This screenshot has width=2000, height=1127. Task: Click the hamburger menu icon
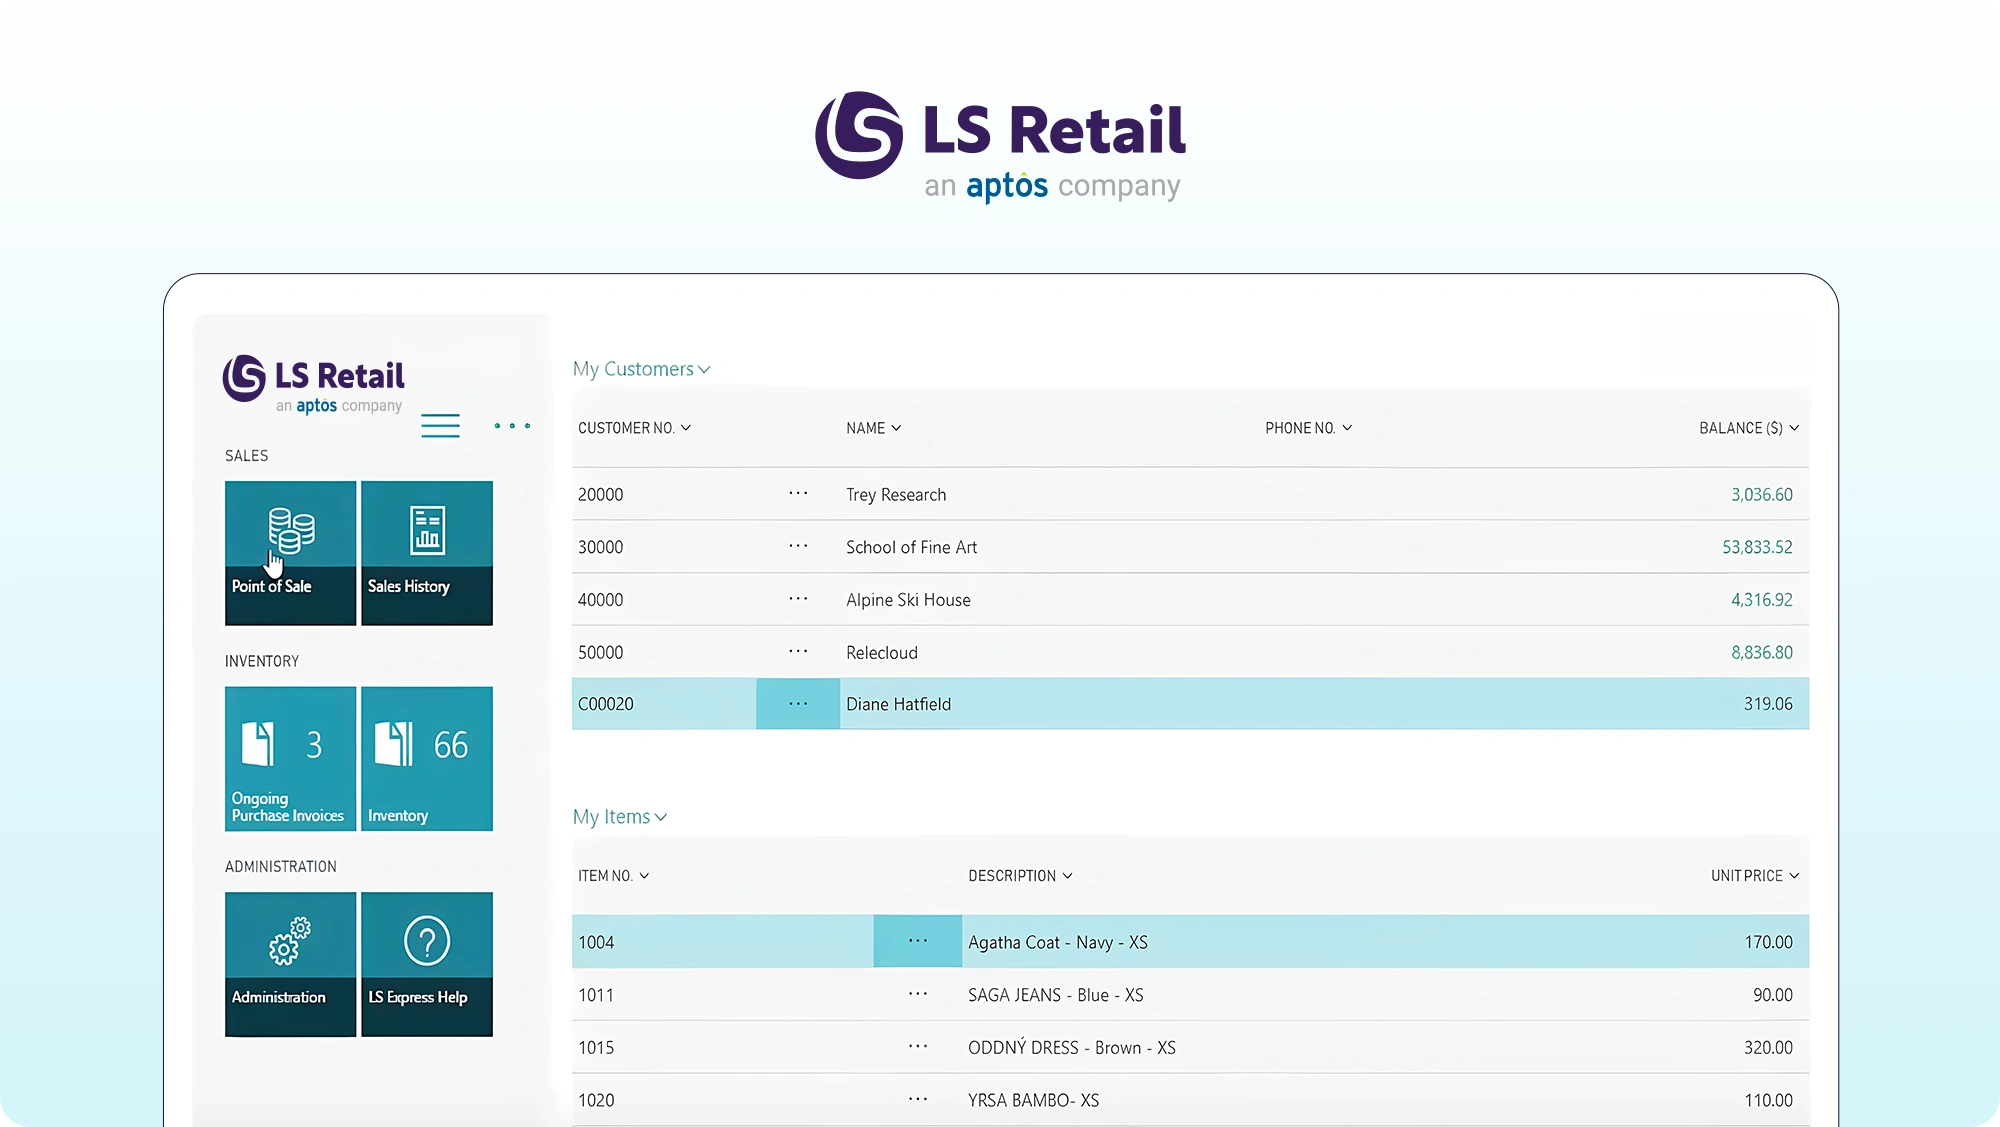coord(440,426)
